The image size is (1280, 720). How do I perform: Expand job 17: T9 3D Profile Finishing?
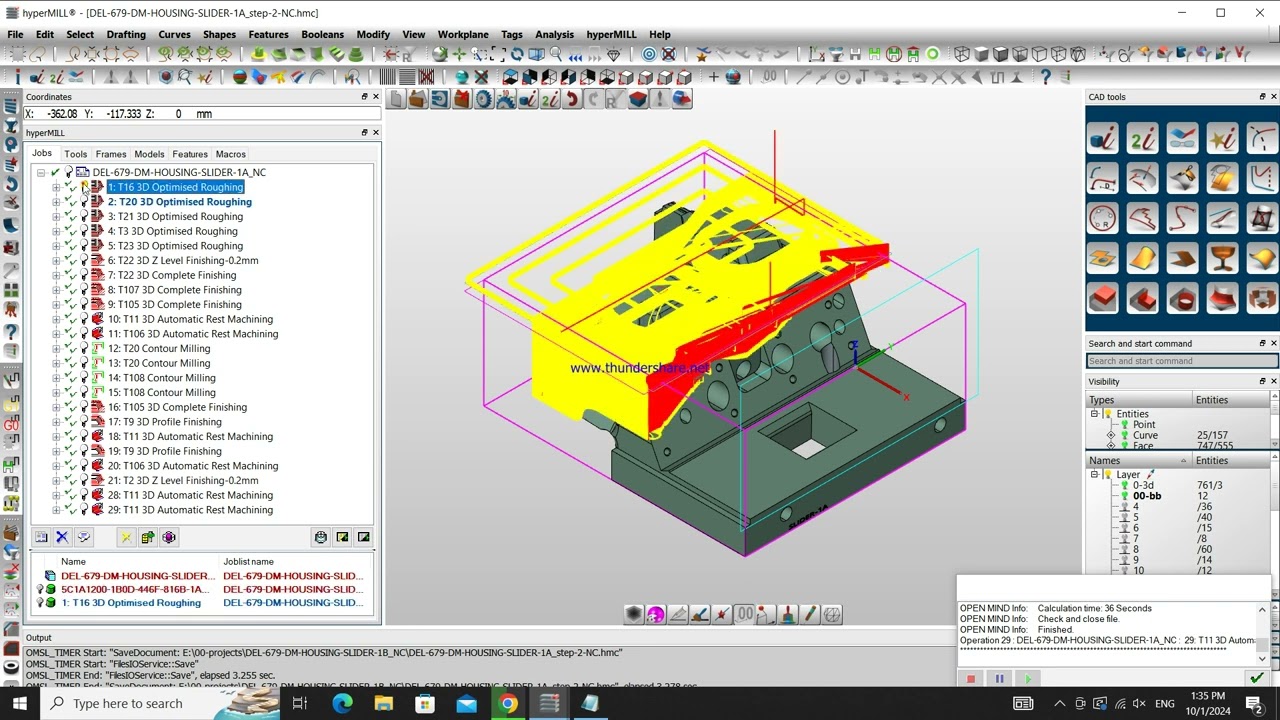click(x=56, y=422)
